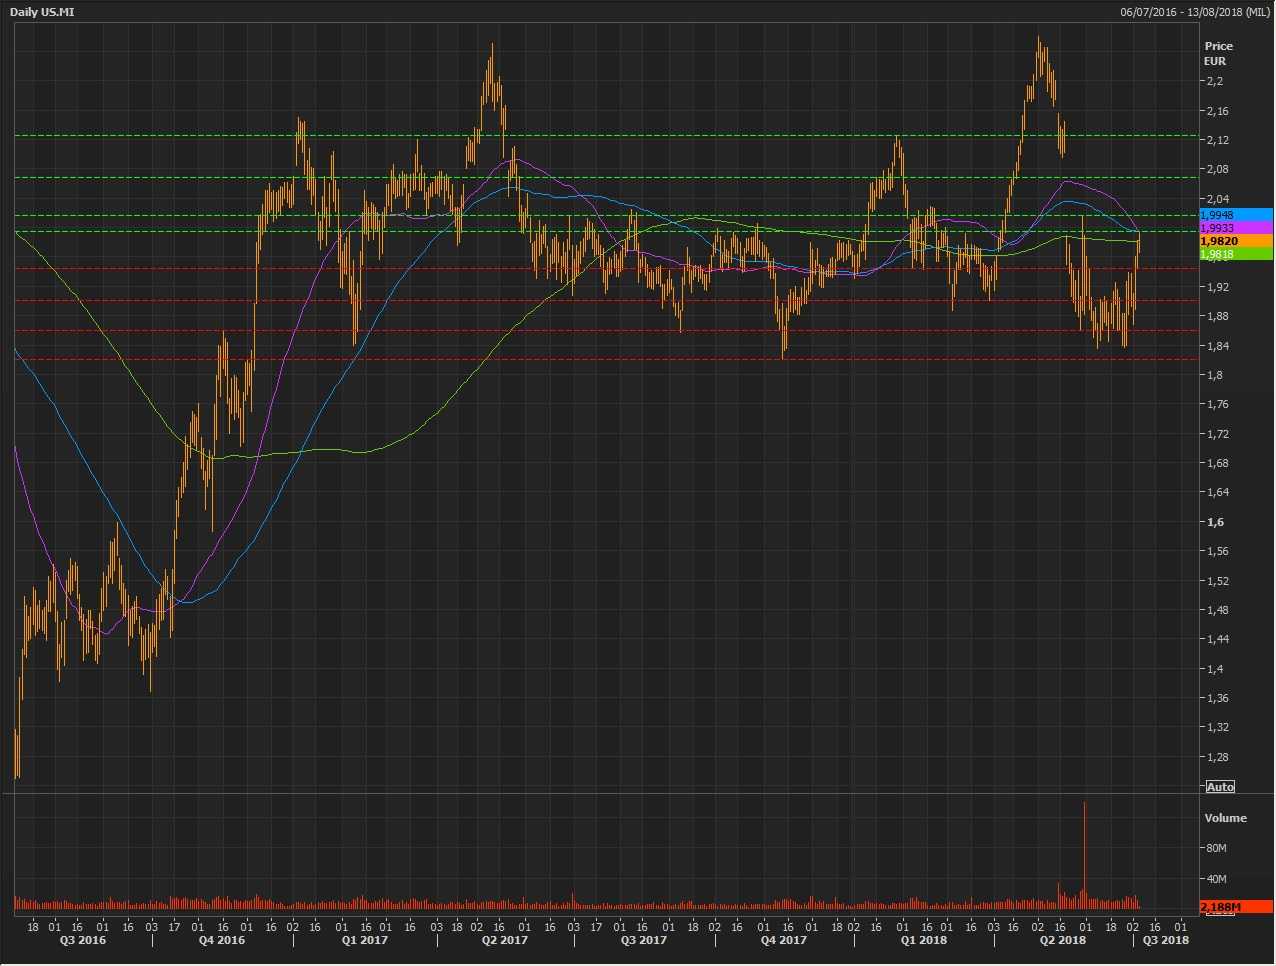Click the green 1,9818 moving average tag

pyautogui.click(x=1235, y=254)
